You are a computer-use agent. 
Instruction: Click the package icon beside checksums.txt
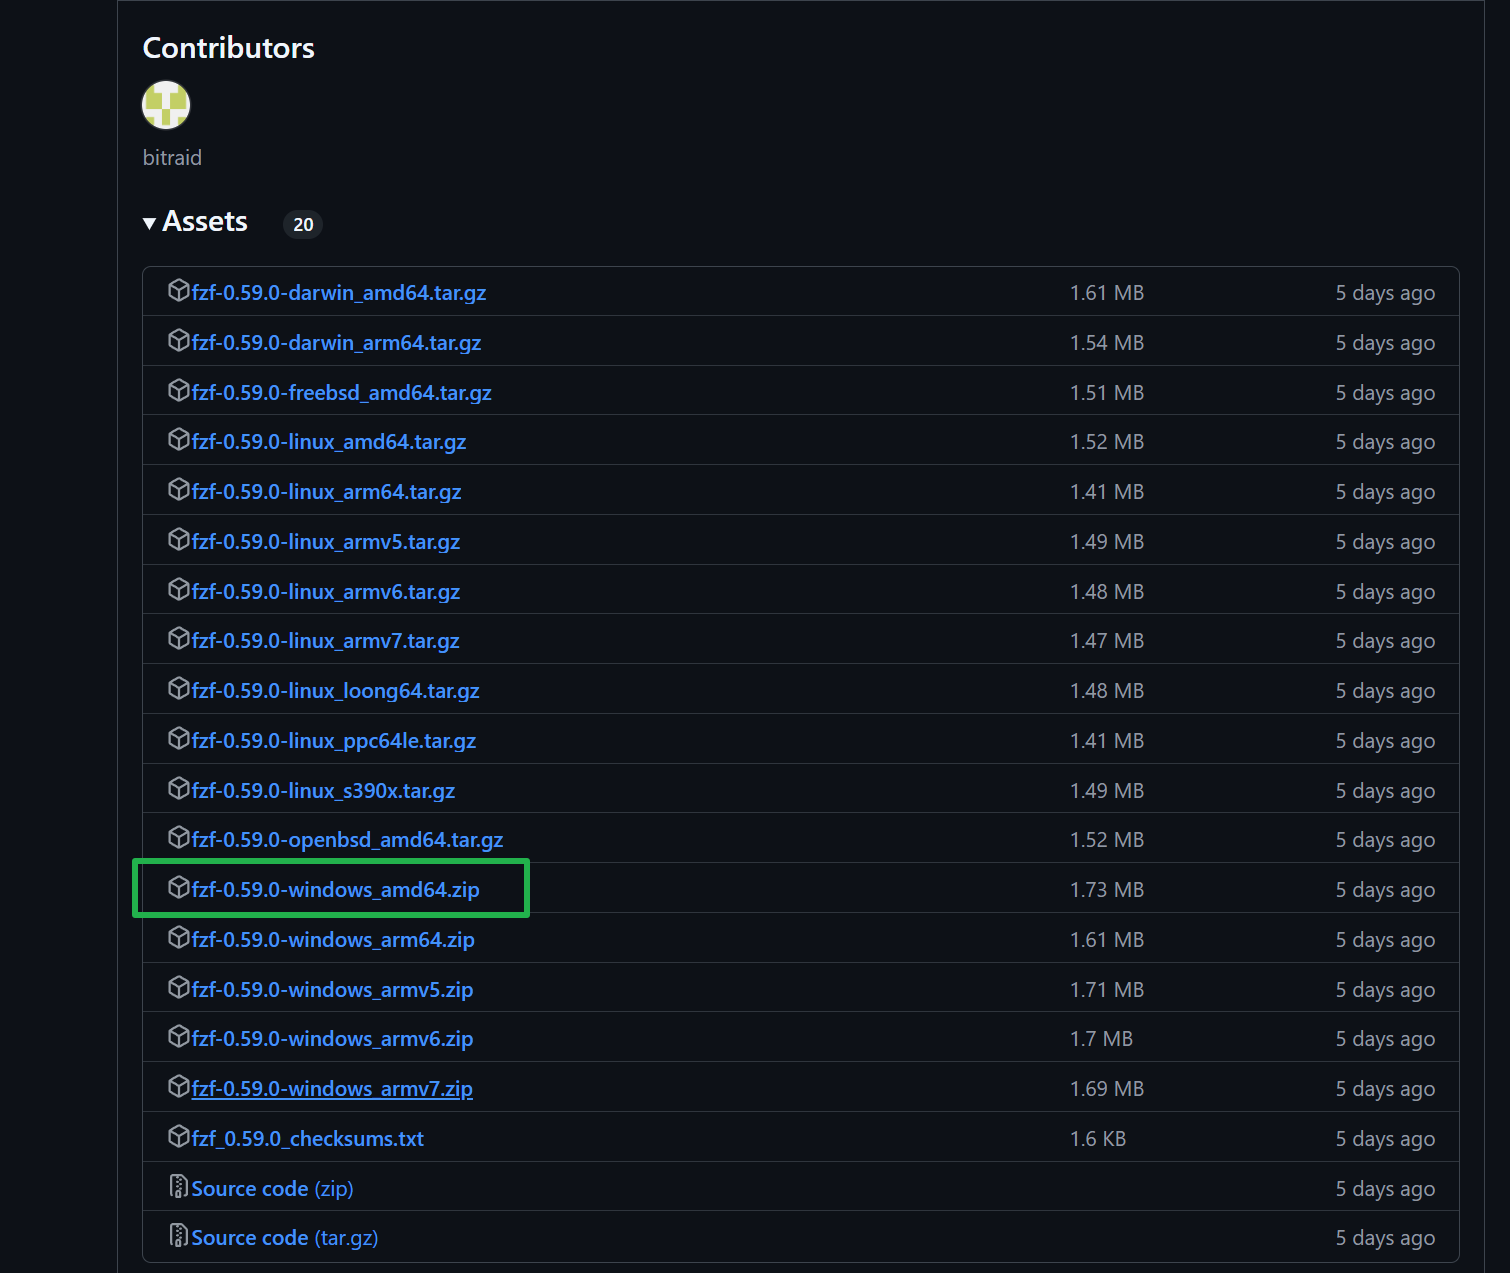(x=179, y=1137)
